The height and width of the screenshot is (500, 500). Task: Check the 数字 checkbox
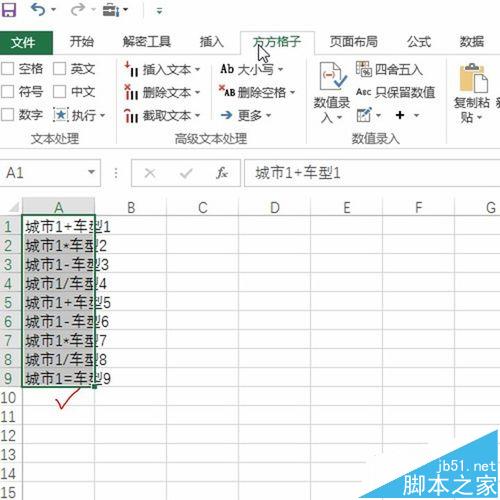pos(8,115)
